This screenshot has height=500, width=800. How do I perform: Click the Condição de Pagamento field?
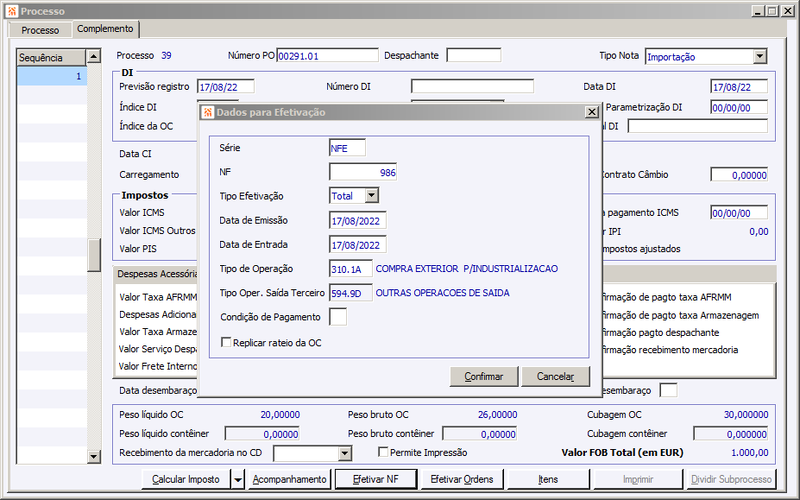tap(338, 317)
